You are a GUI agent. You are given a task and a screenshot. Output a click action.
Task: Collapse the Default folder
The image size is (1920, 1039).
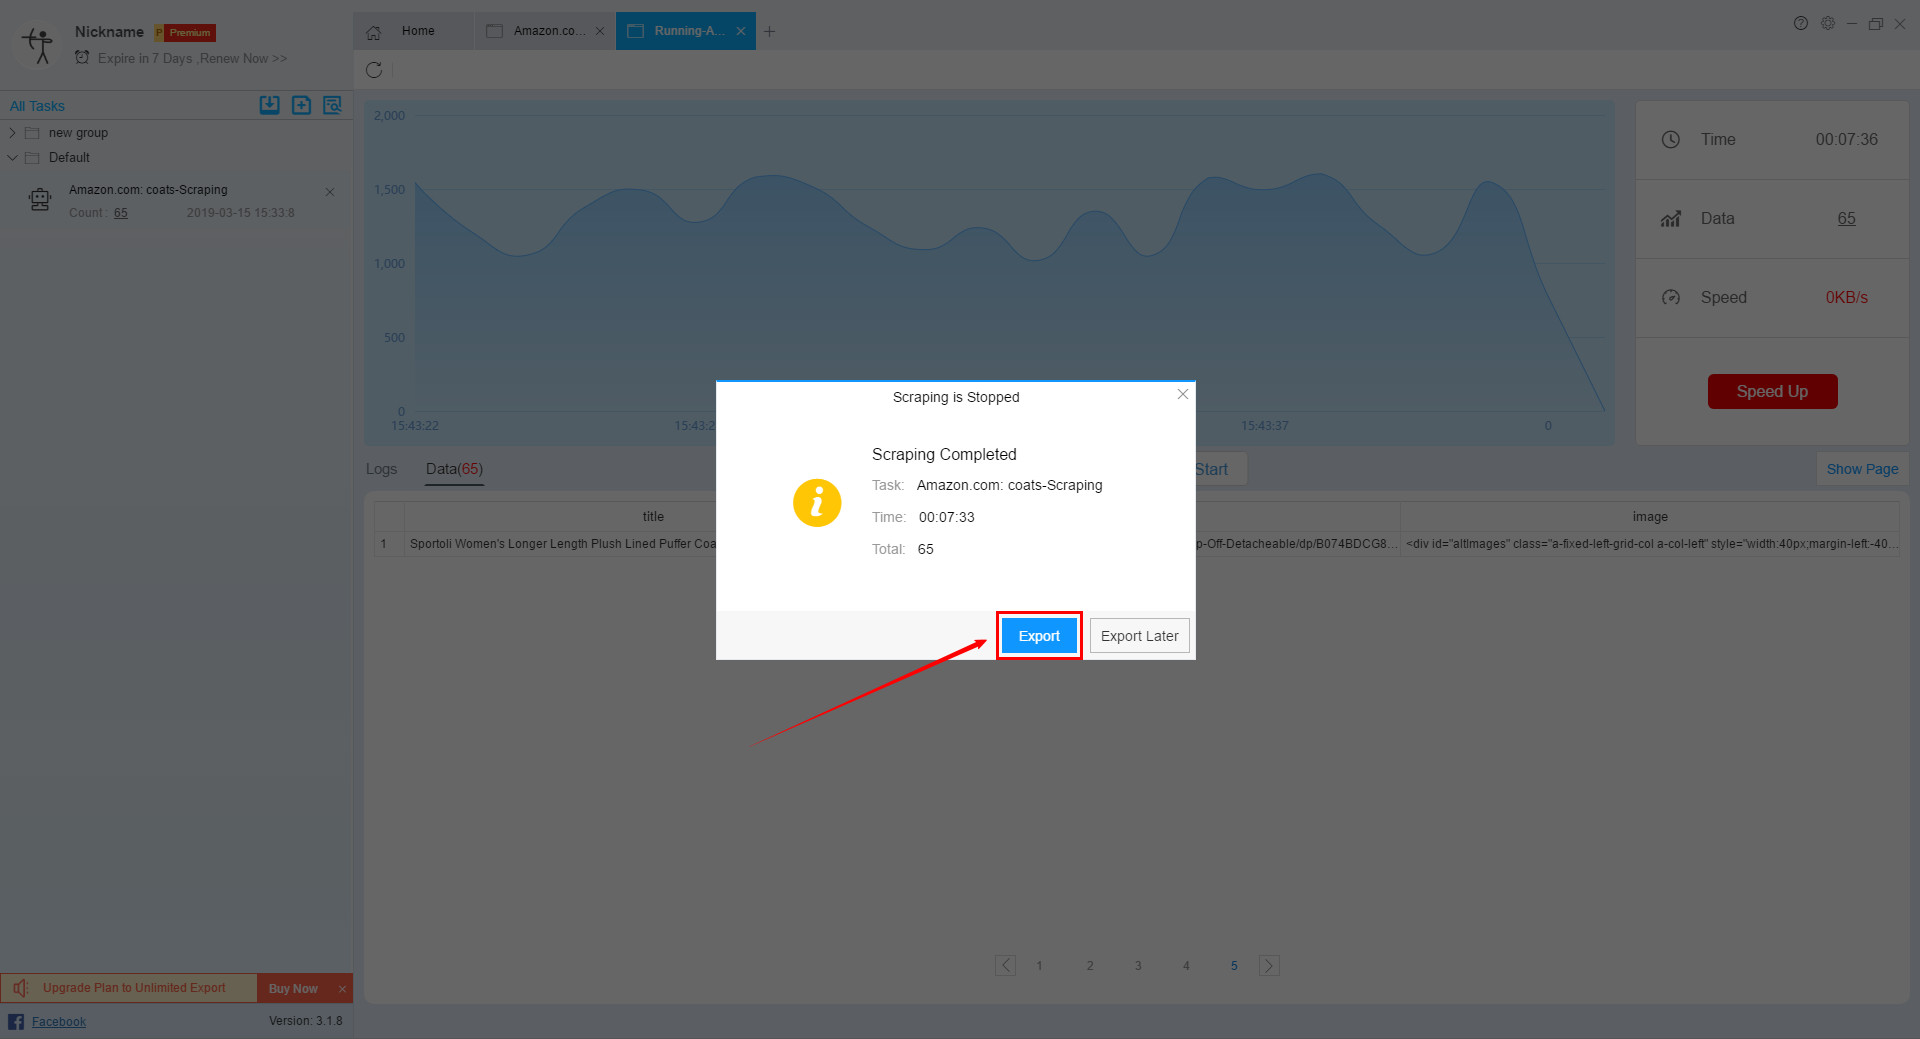(12, 157)
